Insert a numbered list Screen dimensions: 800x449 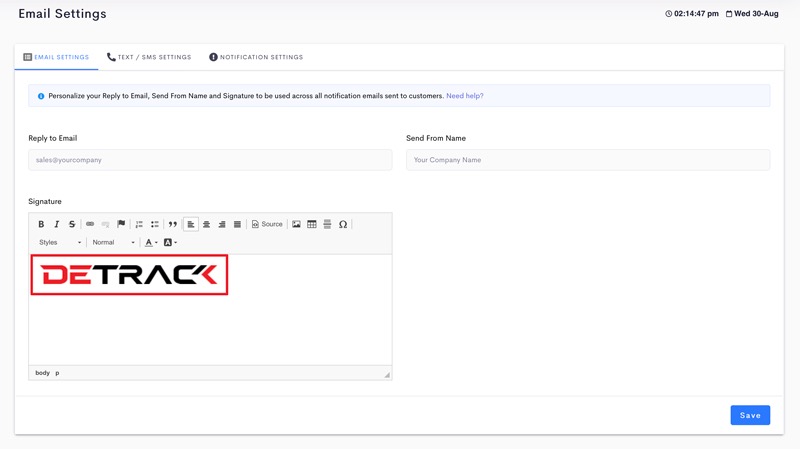(x=139, y=224)
